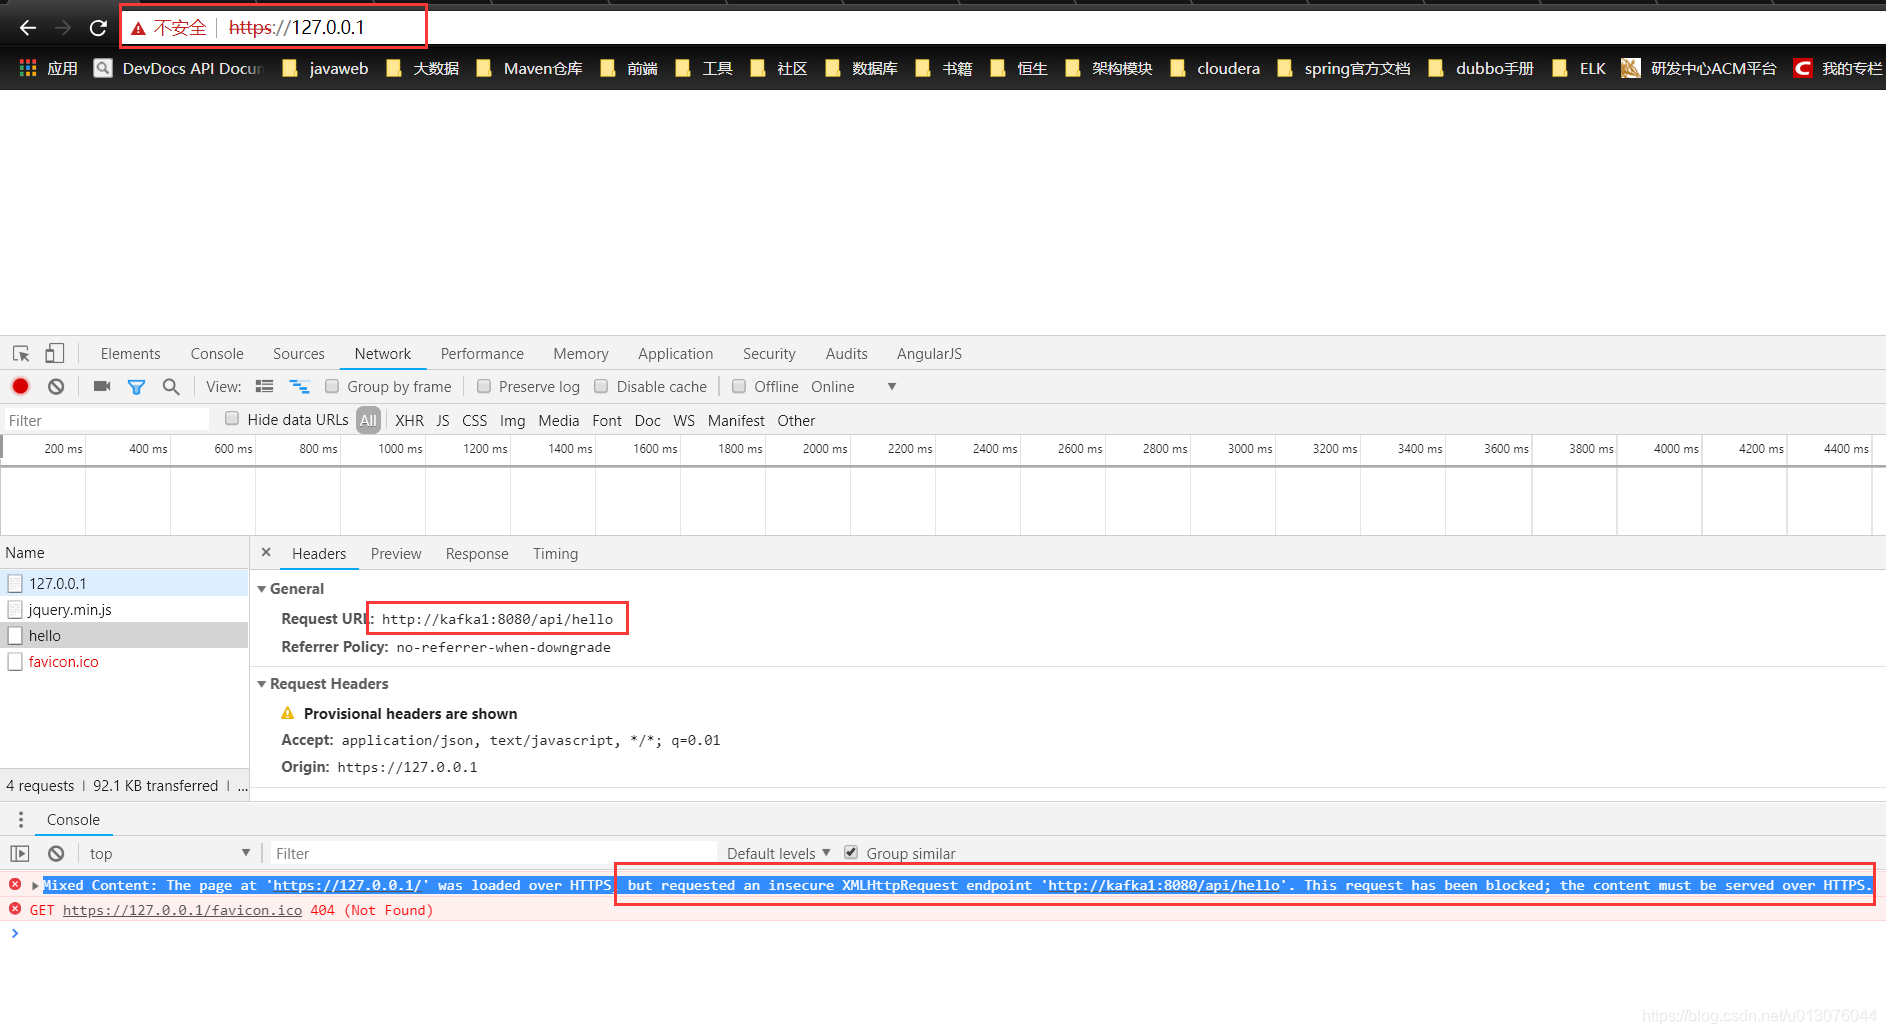Click the not-secure warning triangle icon

tap(138, 28)
